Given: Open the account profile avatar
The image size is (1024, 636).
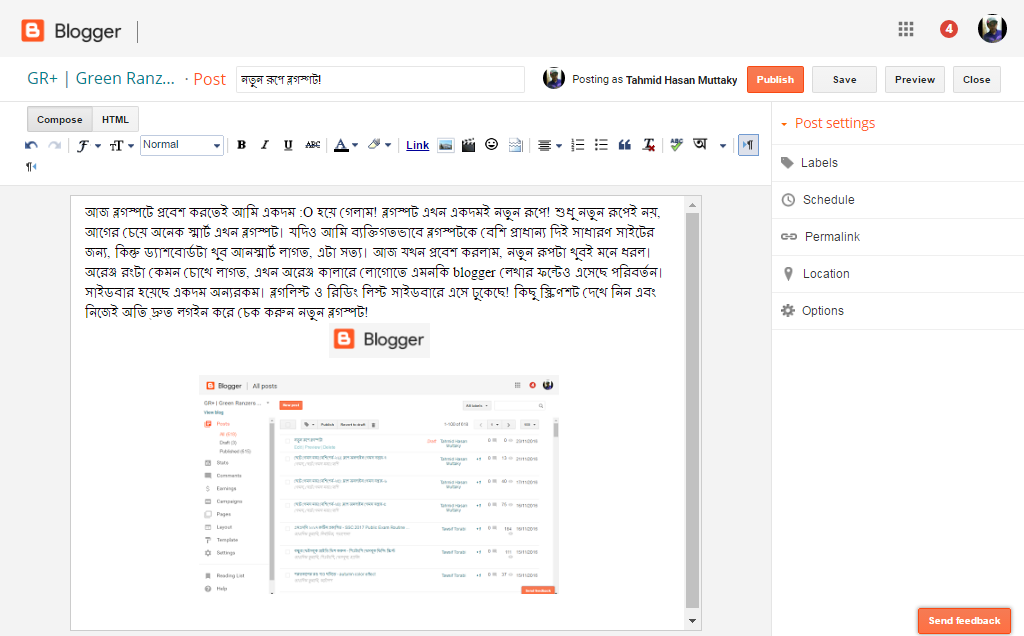Looking at the screenshot, I should click(x=992, y=29).
